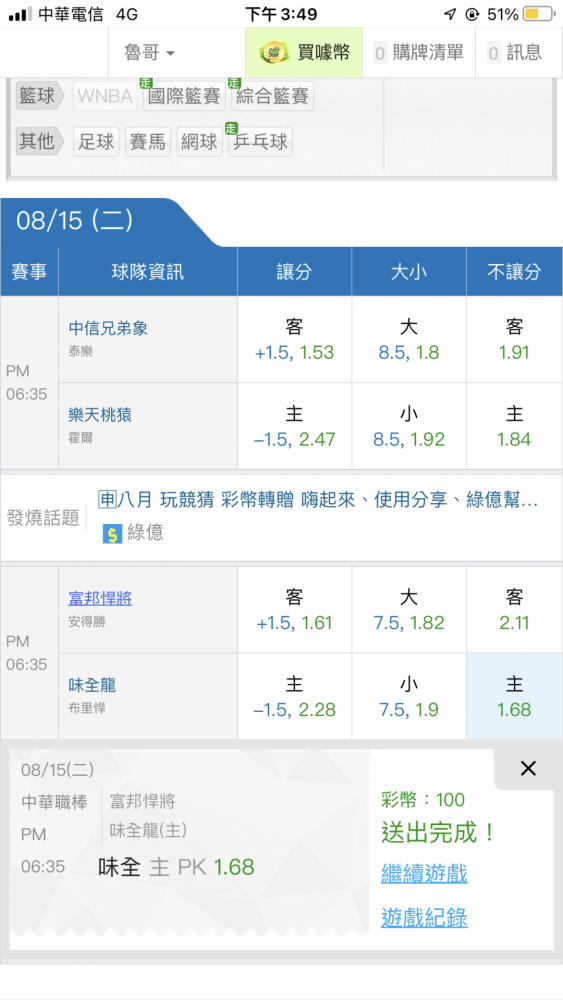
Task: Open the 富邦悍將 team link
Action: tap(100, 598)
